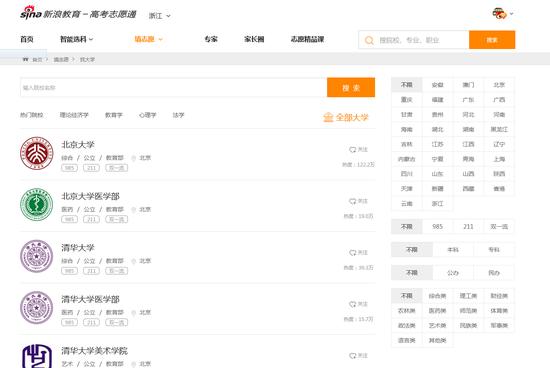Viewport: 550px width, 368px height.
Task: Select the 理工类 school type filter
Action: pyautogui.click(x=468, y=296)
